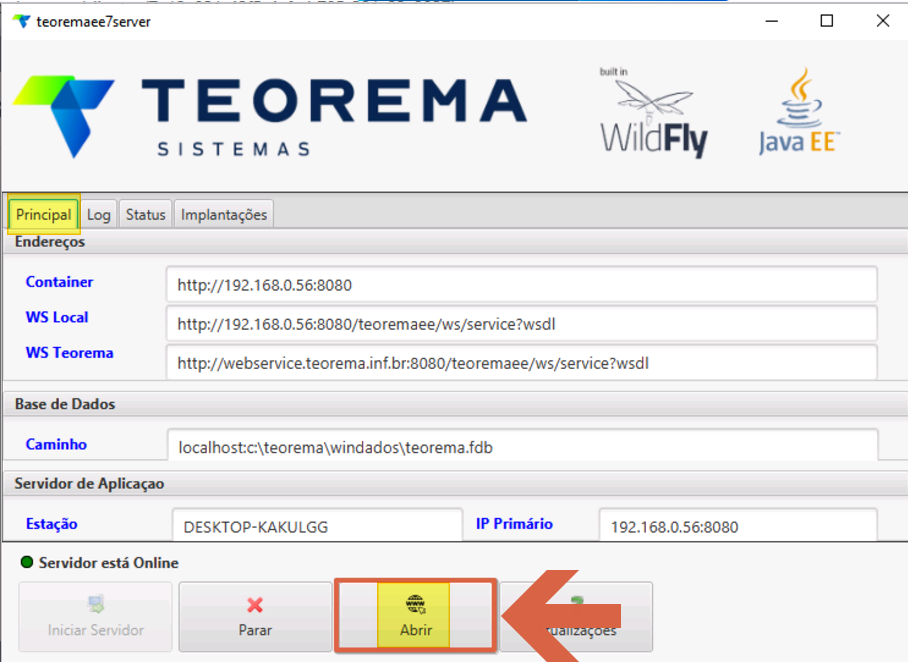Click the WS Local address field

pos(521,324)
